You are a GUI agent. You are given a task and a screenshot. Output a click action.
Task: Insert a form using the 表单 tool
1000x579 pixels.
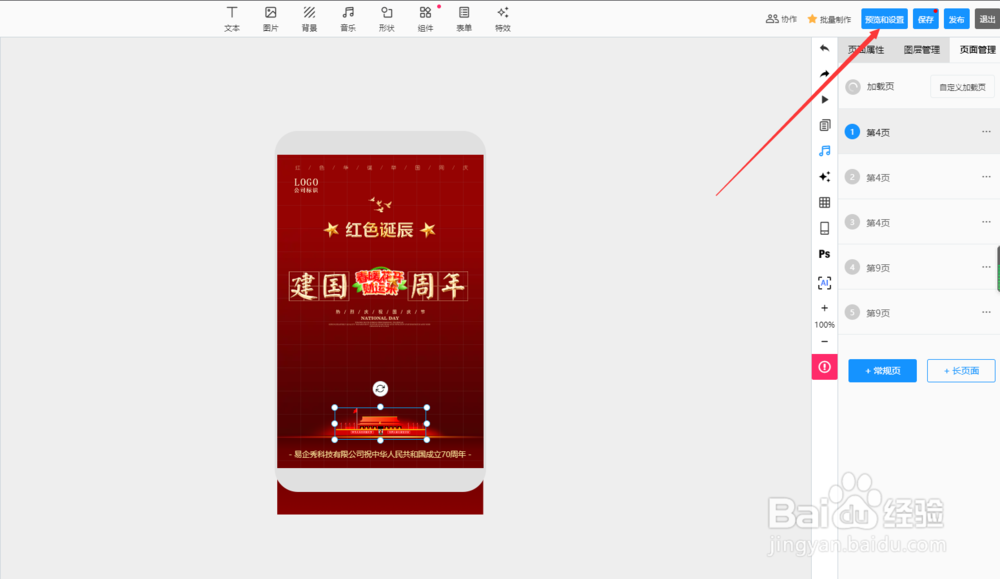pos(463,18)
